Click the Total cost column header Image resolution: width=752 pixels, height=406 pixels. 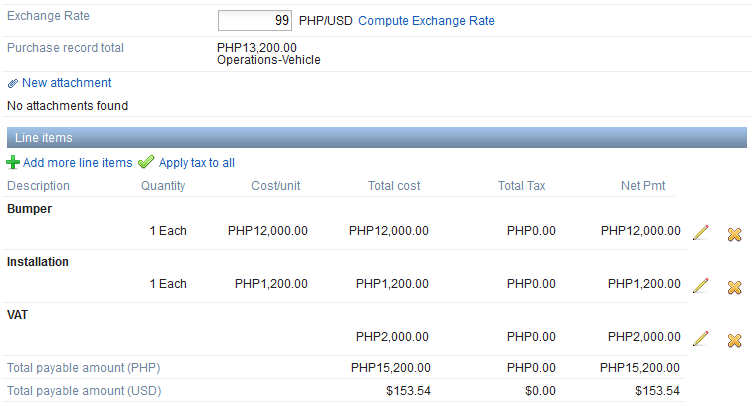tap(394, 186)
